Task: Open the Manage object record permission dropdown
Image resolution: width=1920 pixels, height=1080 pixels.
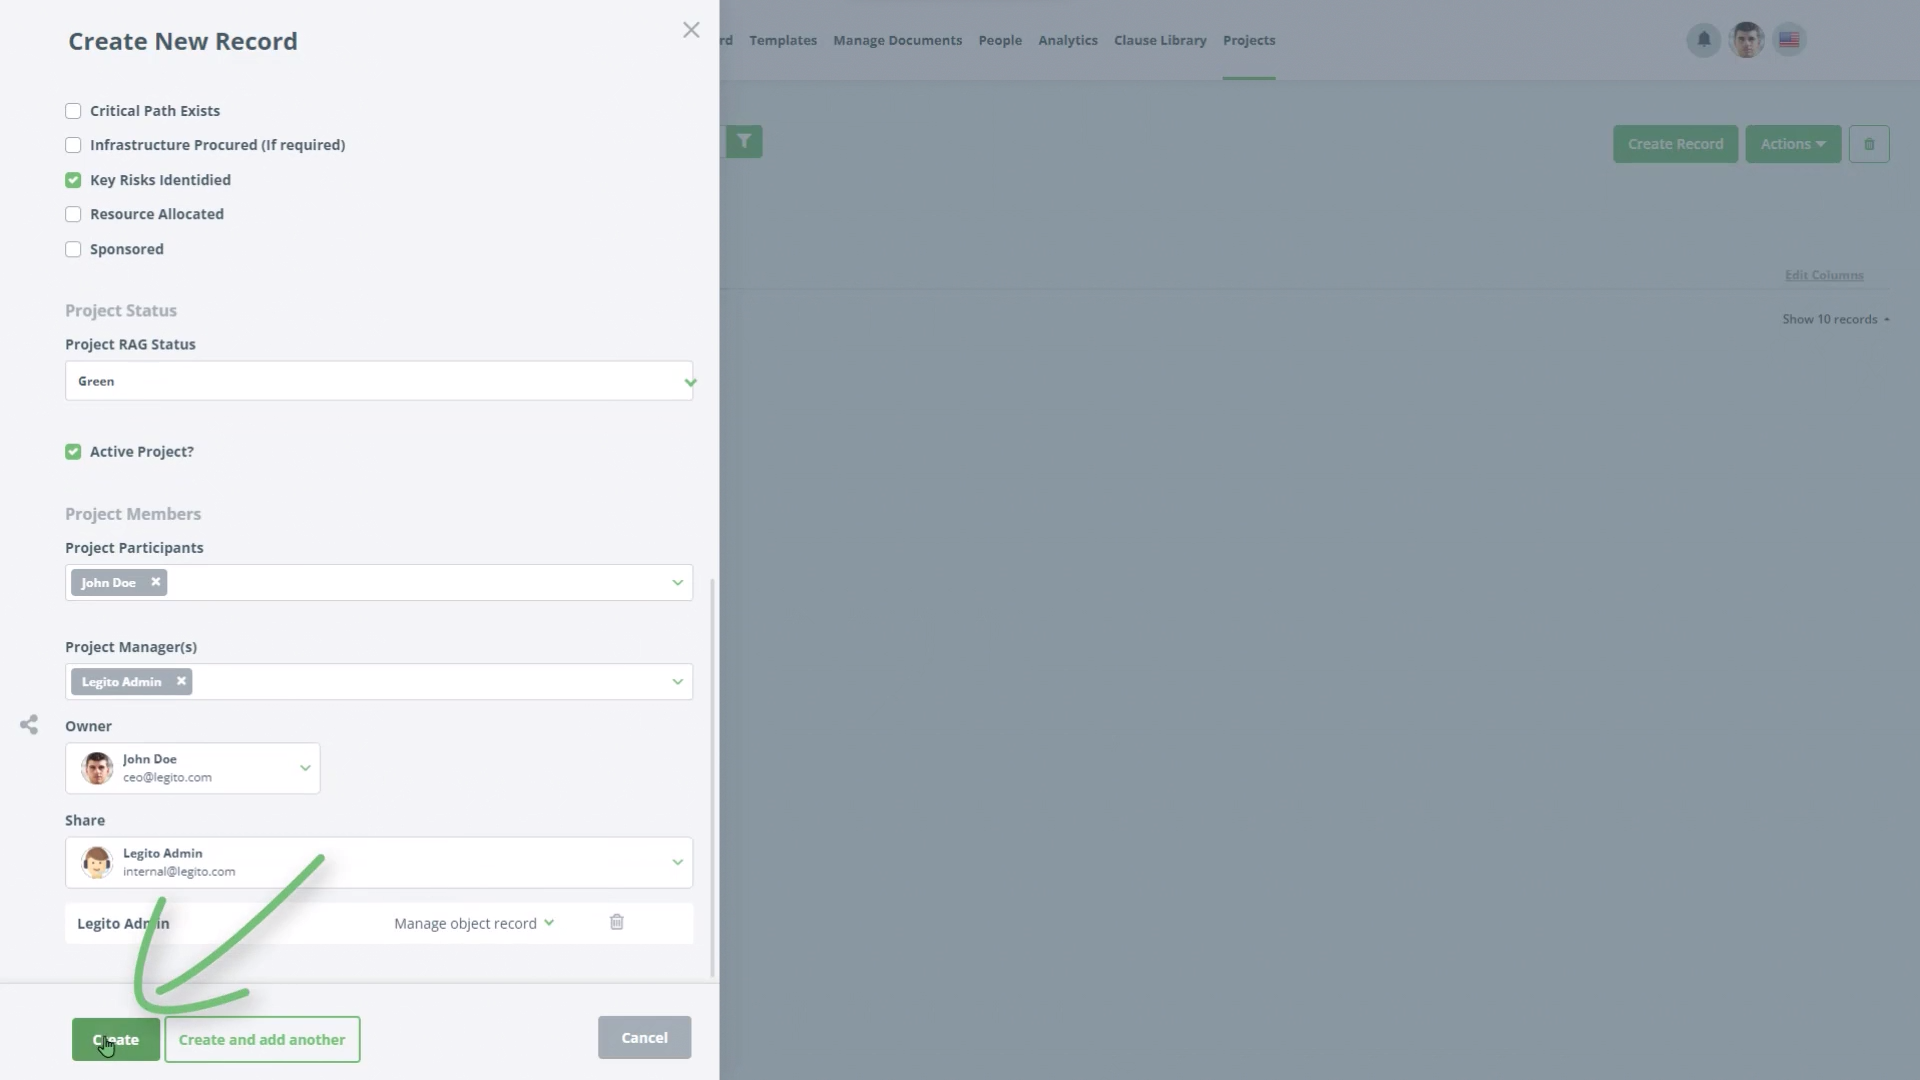Action: [473, 923]
